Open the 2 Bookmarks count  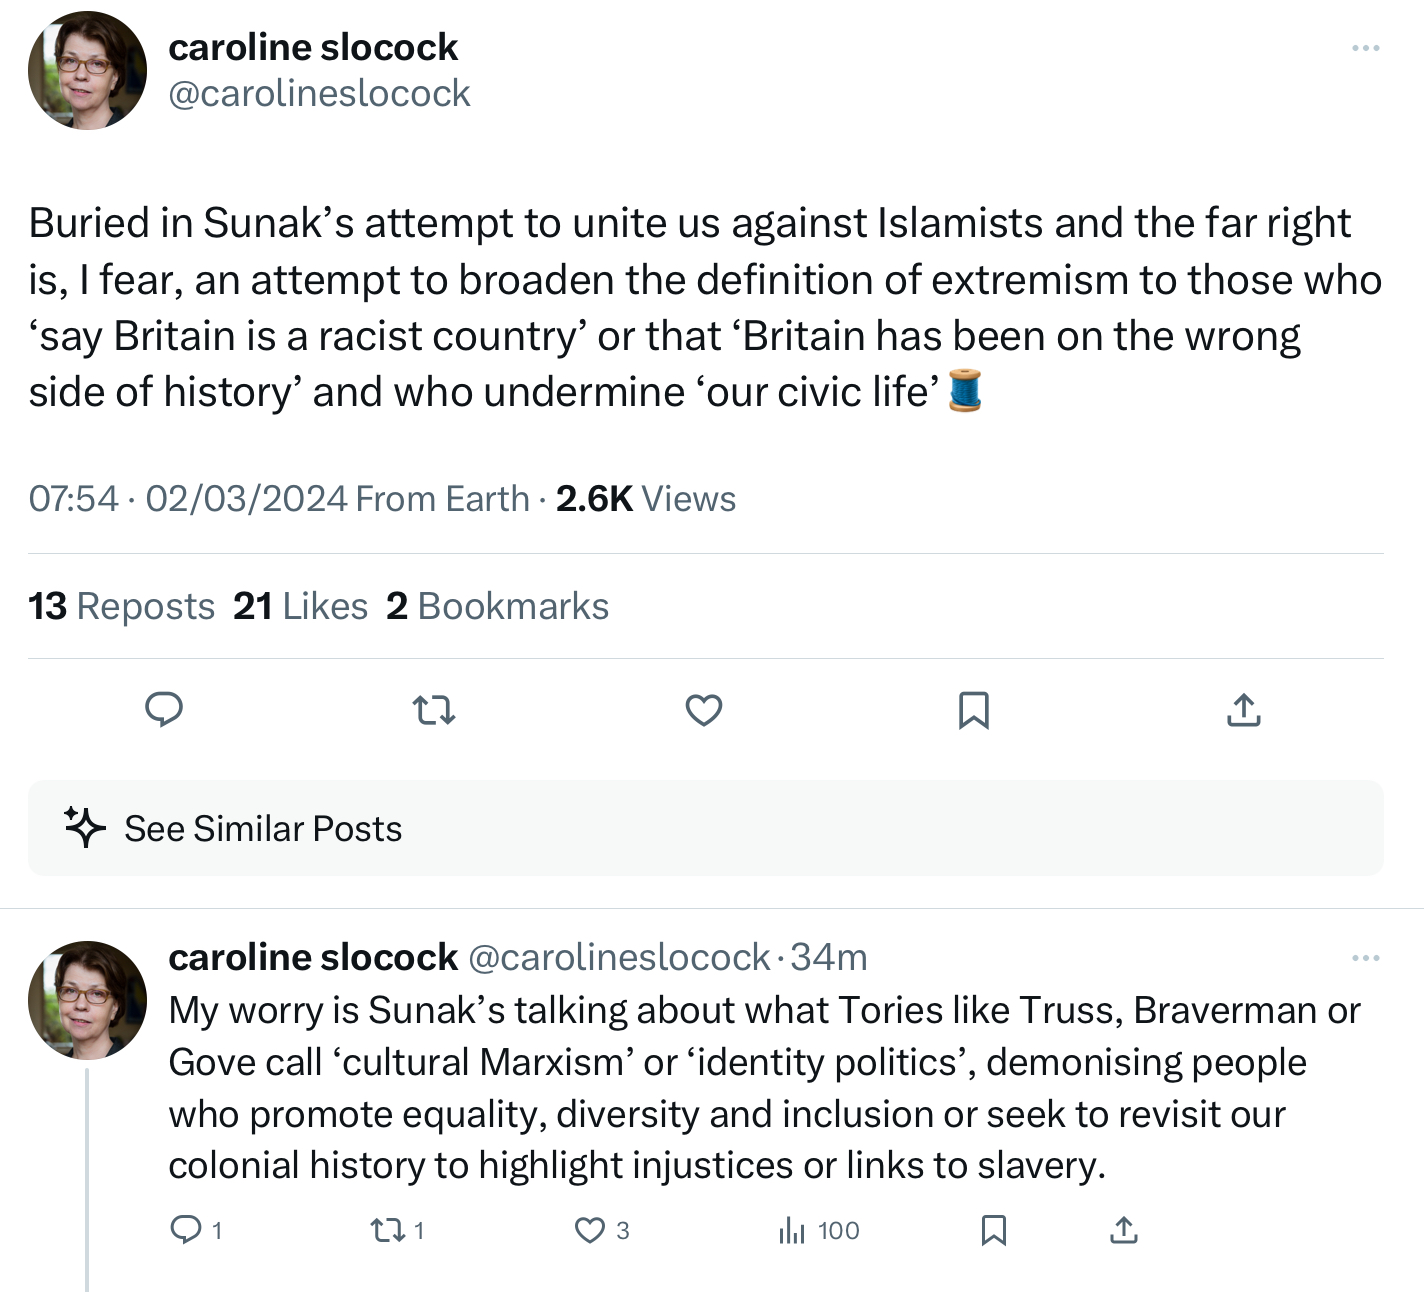[x=498, y=606]
